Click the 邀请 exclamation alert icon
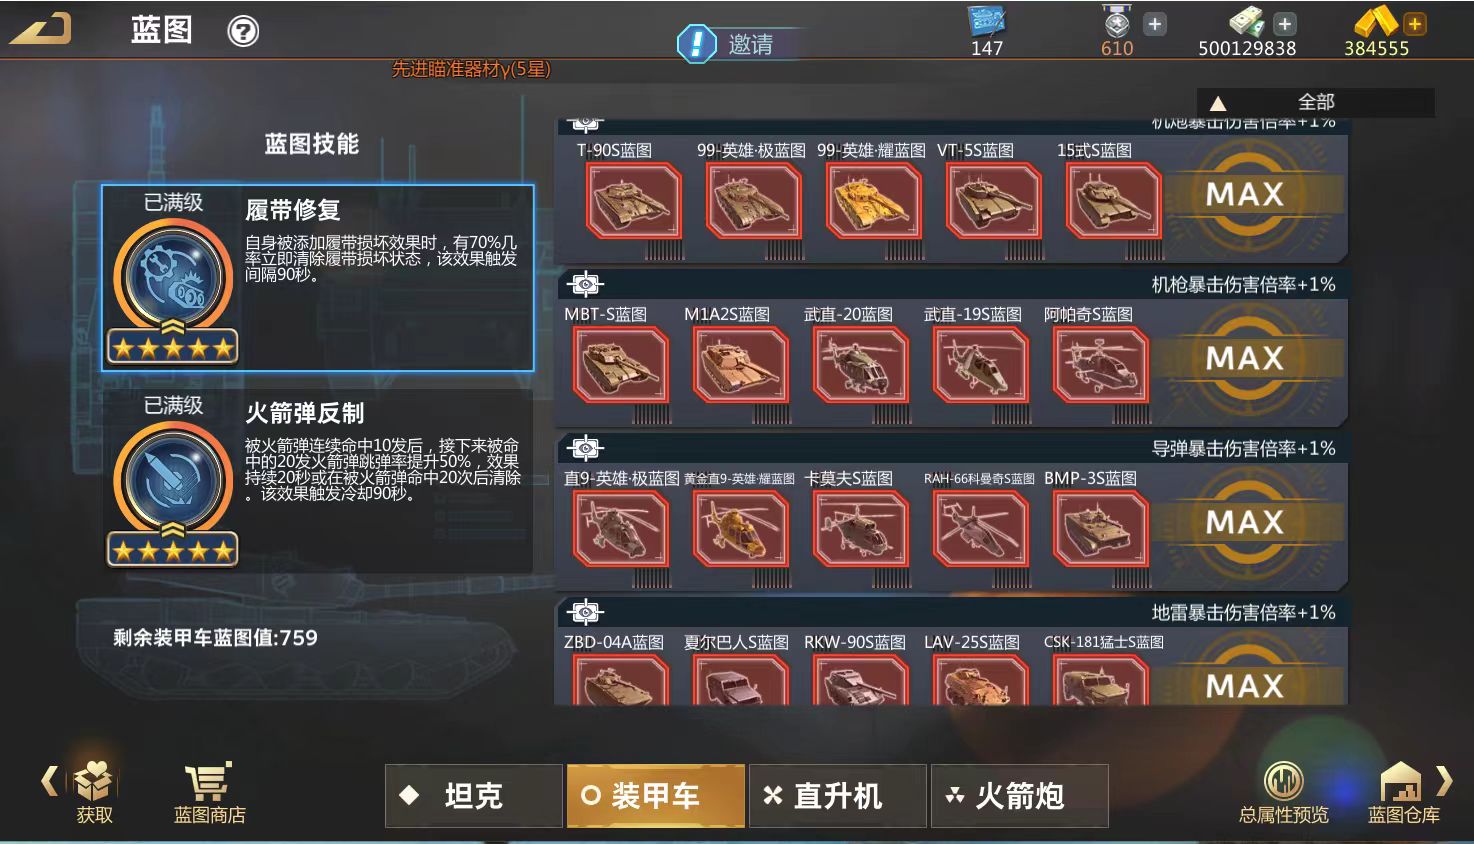 (696, 44)
